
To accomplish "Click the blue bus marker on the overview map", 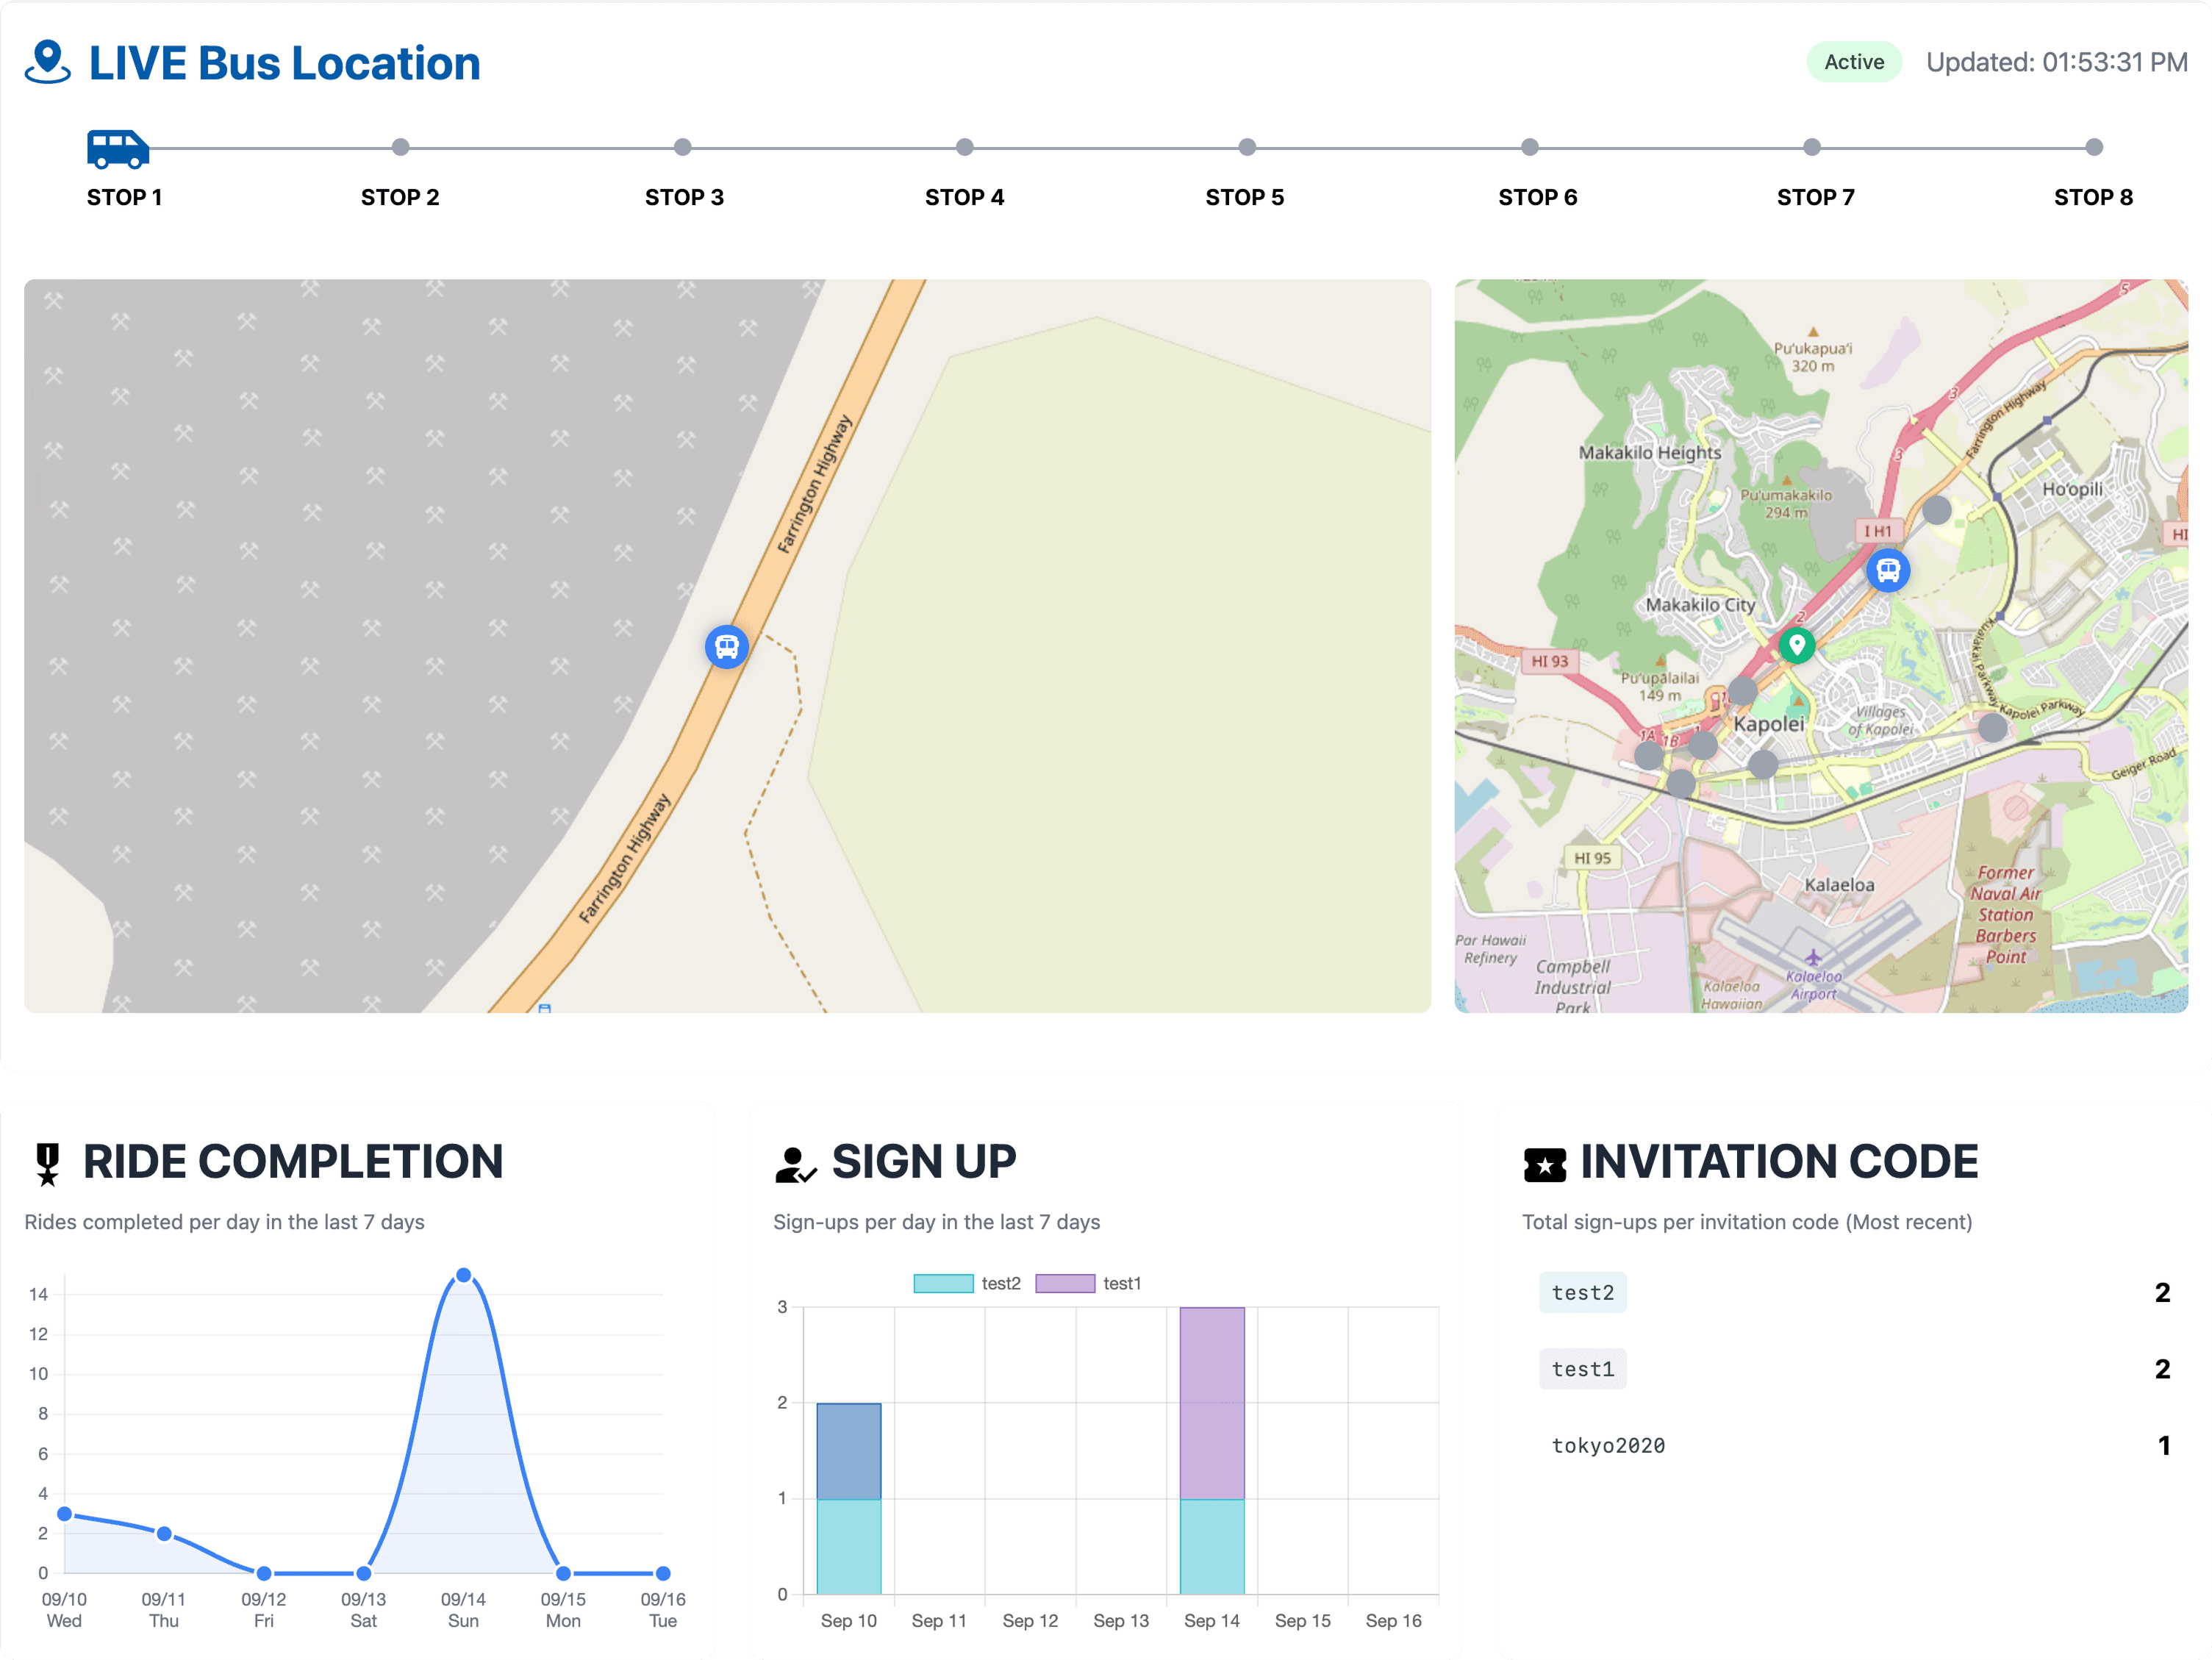I will point(1888,570).
